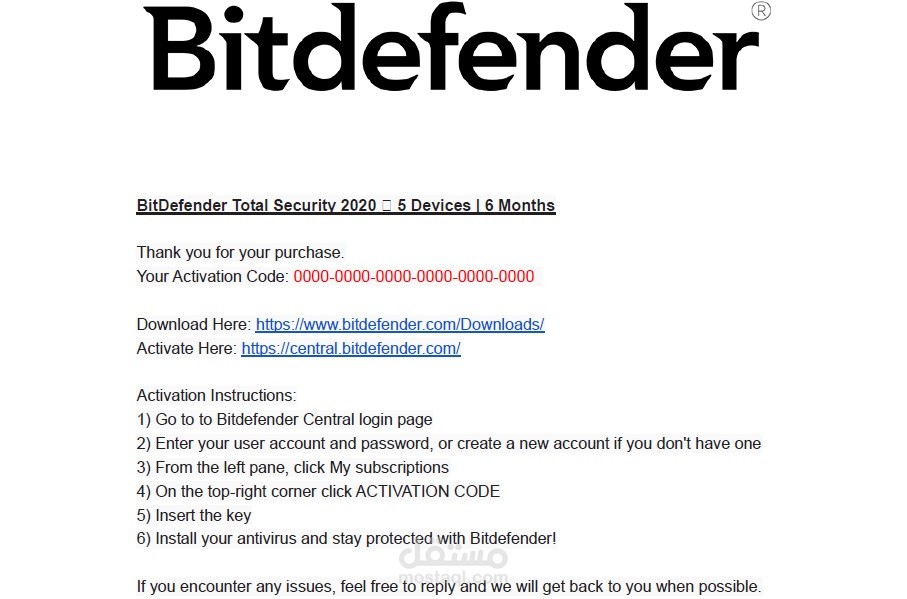Click the "Activation Instructions:" heading
This screenshot has height=599, width=907.
pos(216,395)
